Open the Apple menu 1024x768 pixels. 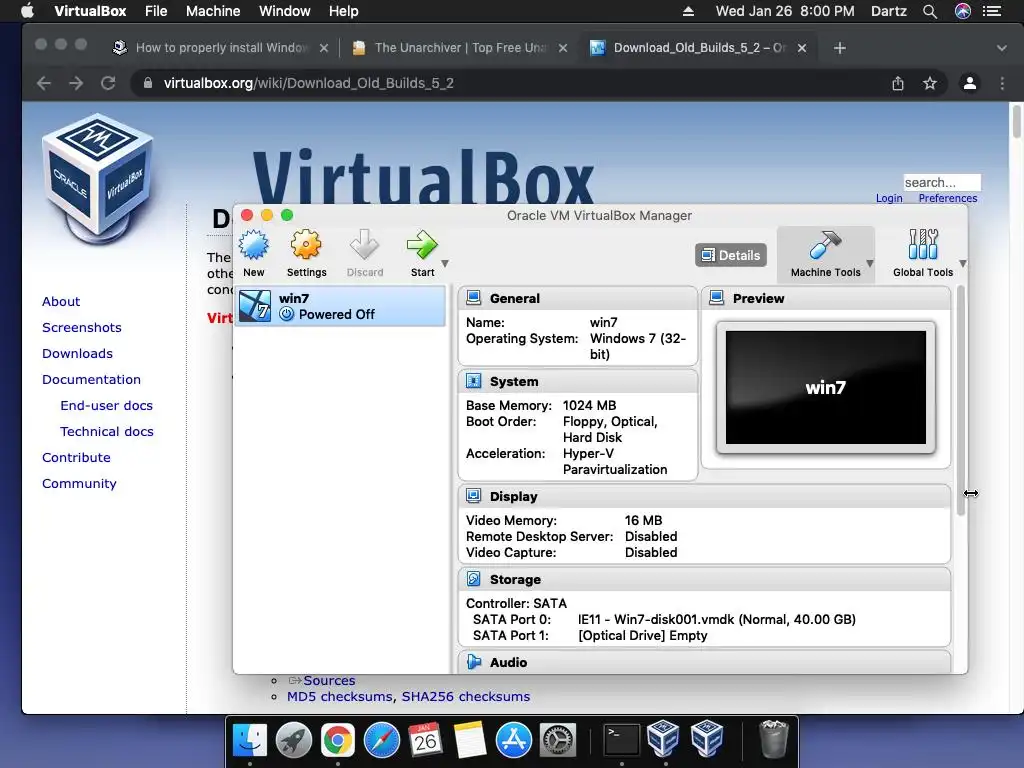click(x=27, y=11)
